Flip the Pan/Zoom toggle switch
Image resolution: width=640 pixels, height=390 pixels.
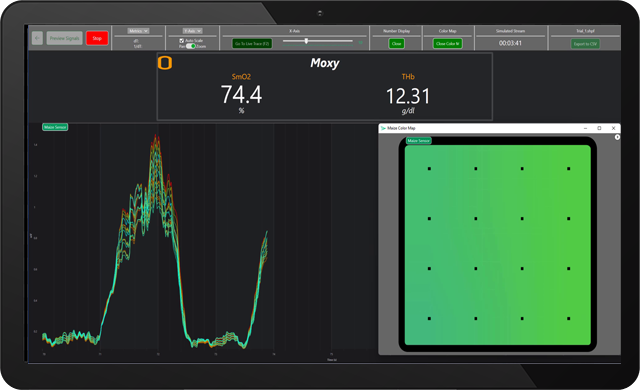[191, 46]
